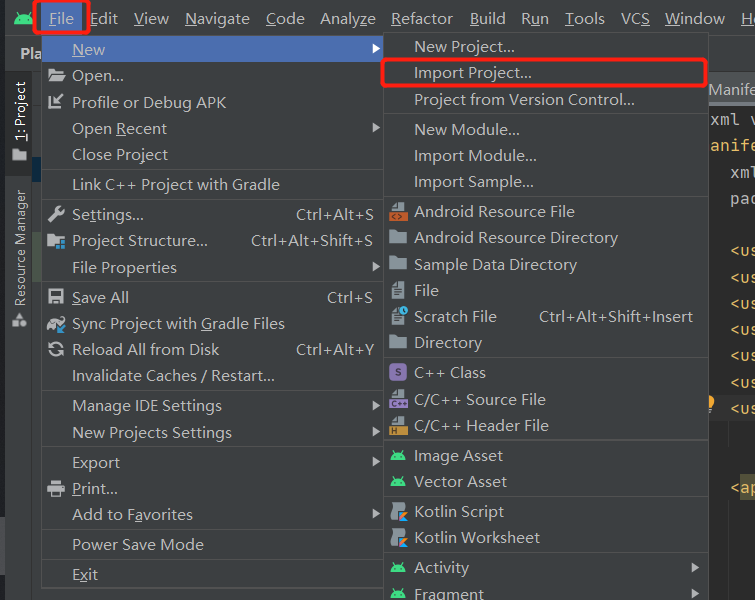This screenshot has width=755, height=600.
Task: Choose Import Project... from the New submenu
Action: [x=546, y=73]
